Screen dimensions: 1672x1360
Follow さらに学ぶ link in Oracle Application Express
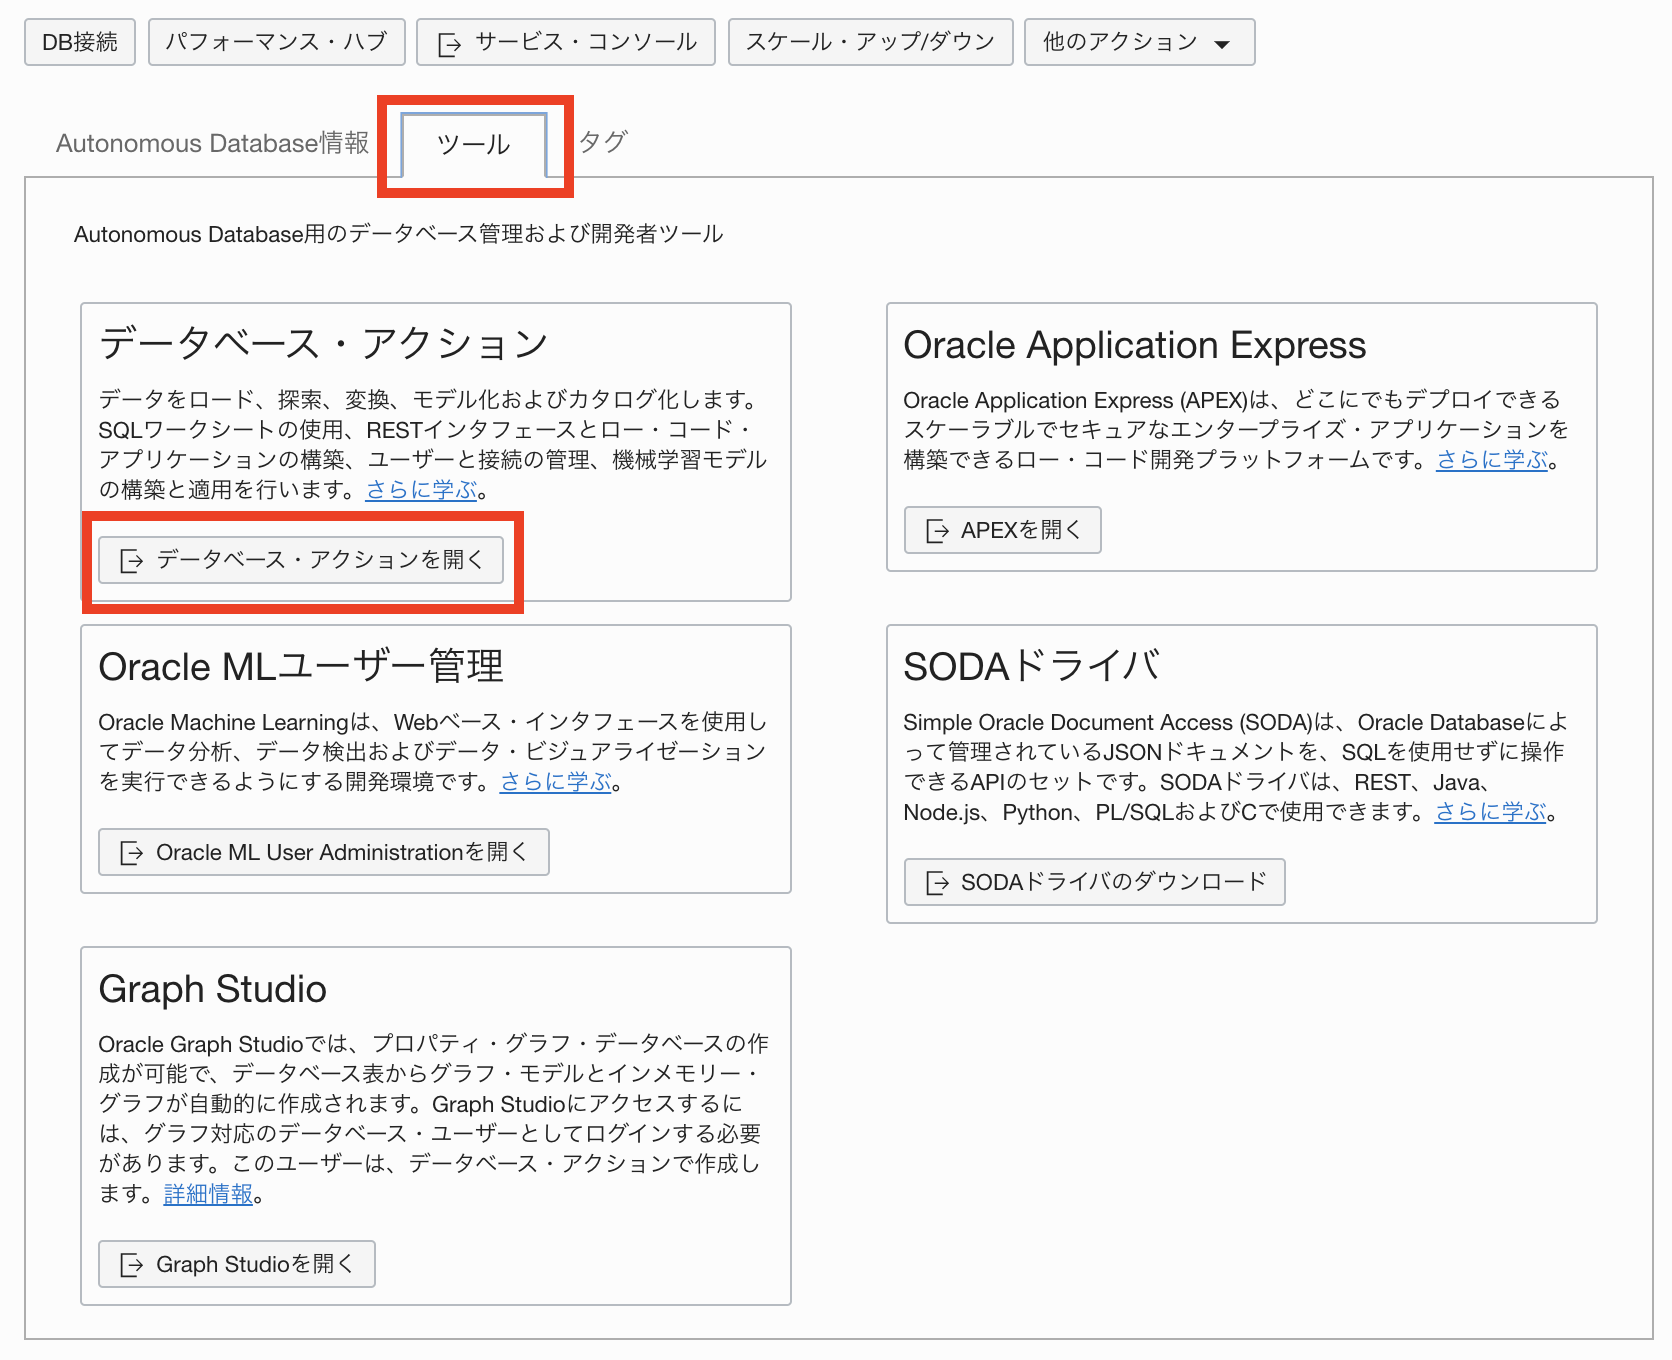pos(1492,460)
